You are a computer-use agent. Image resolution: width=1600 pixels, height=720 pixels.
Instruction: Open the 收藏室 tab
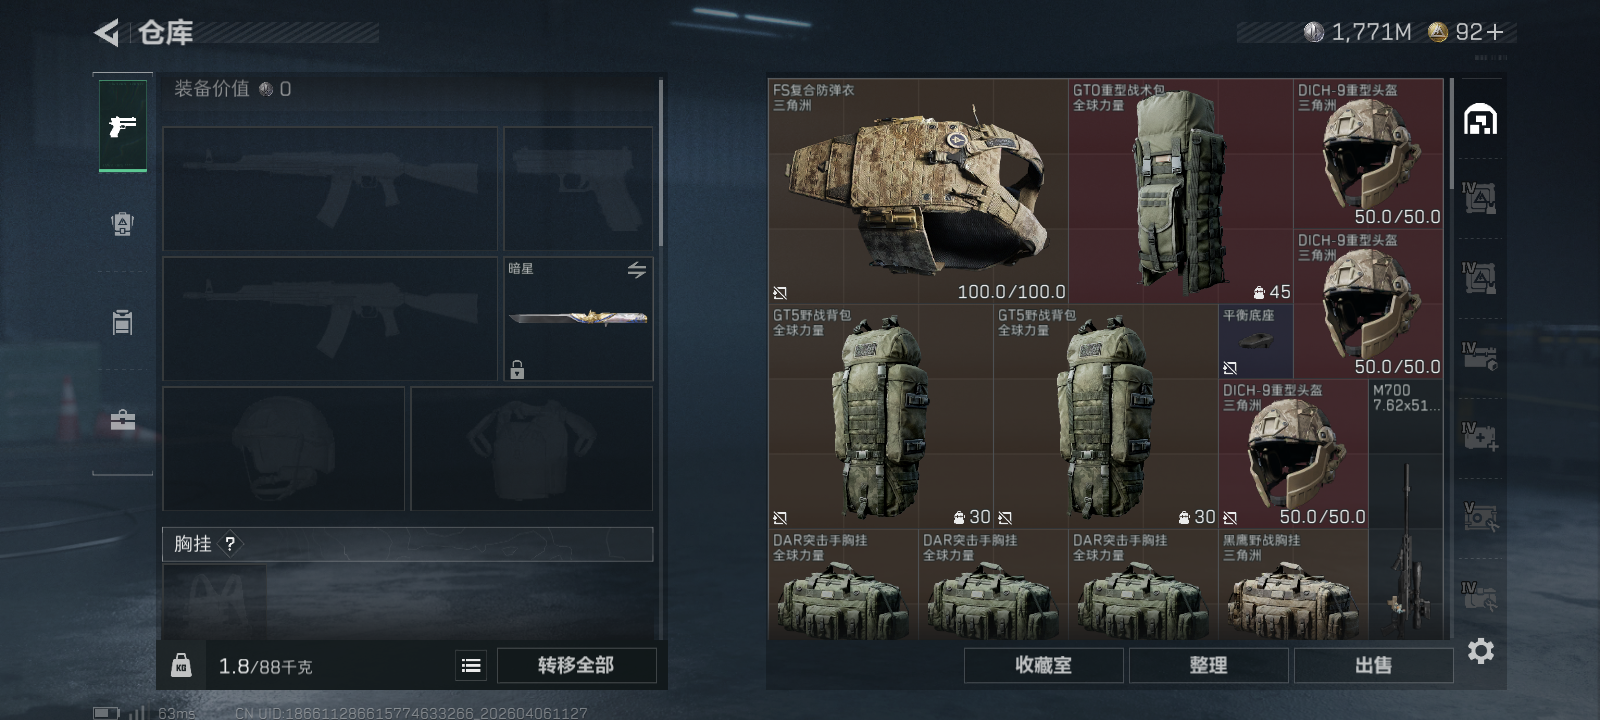click(1043, 665)
